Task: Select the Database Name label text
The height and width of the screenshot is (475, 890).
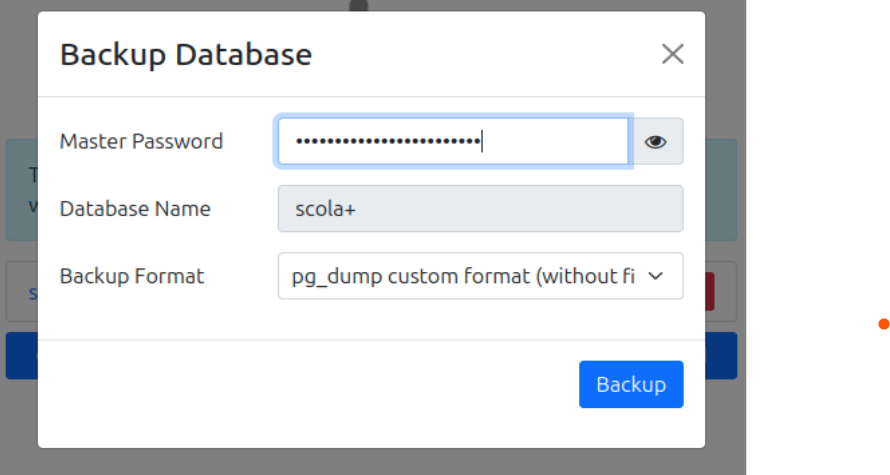Action: (135, 209)
